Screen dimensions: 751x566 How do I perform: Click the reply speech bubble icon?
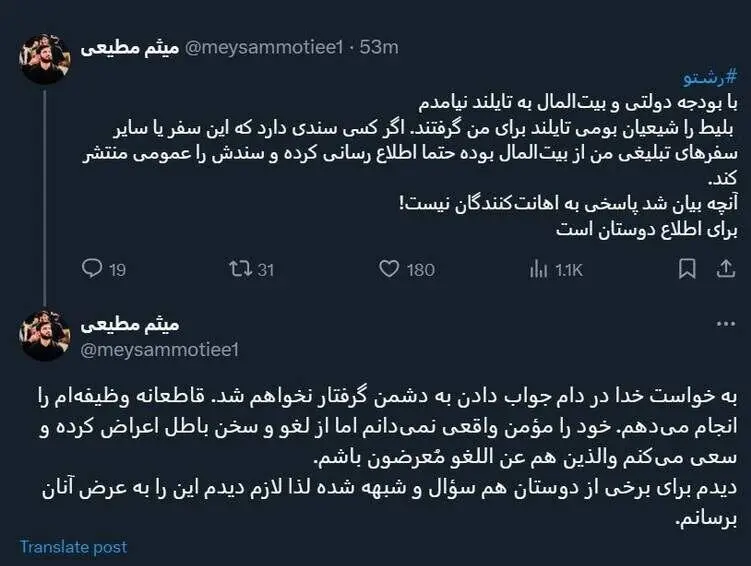(91, 268)
